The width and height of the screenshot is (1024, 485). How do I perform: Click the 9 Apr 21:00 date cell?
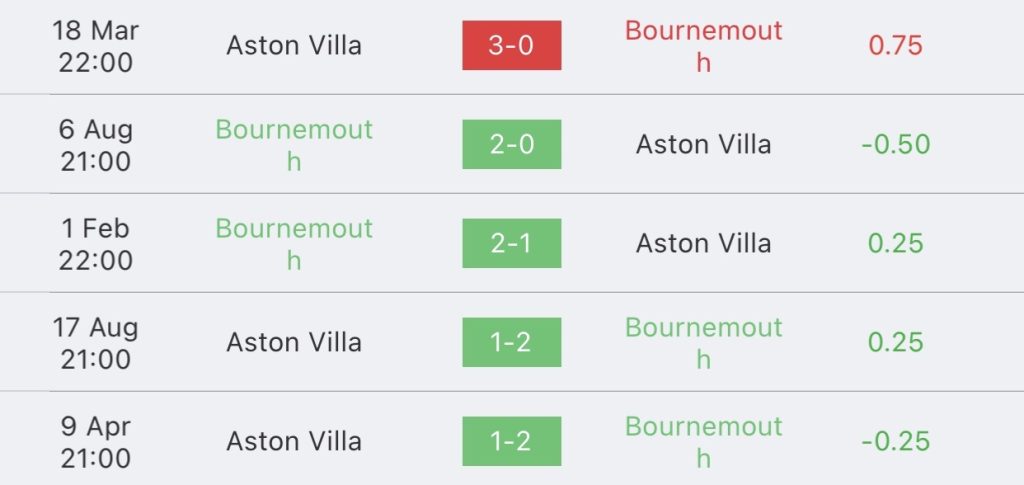point(95,442)
